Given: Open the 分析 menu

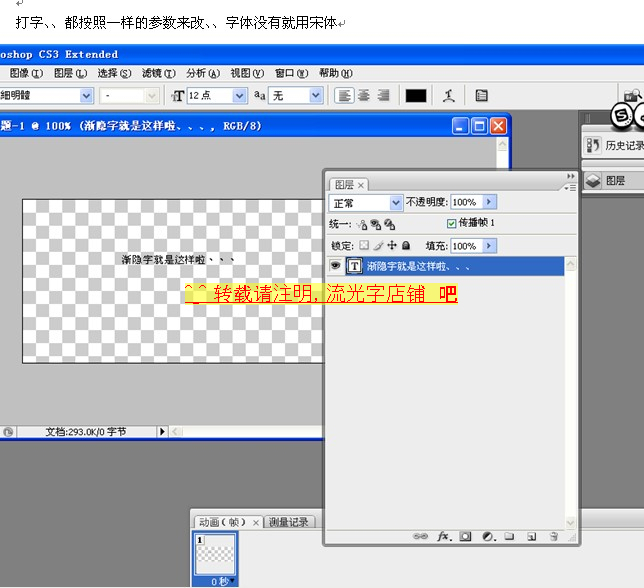Looking at the screenshot, I should pyautogui.click(x=203, y=73).
